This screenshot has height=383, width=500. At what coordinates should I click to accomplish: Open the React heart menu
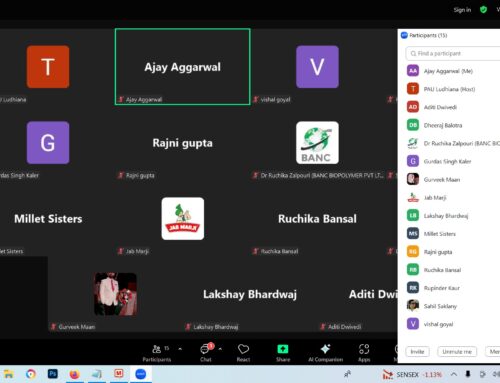(243, 353)
